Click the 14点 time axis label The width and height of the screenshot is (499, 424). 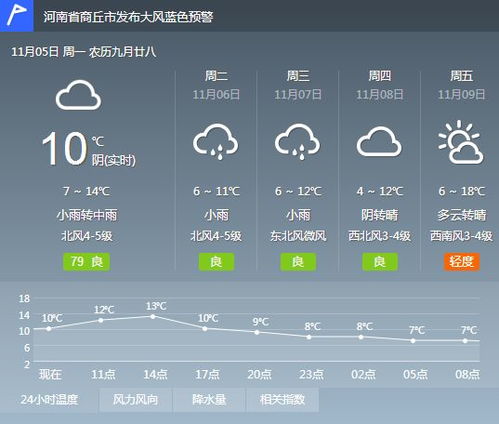click(155, 375)
